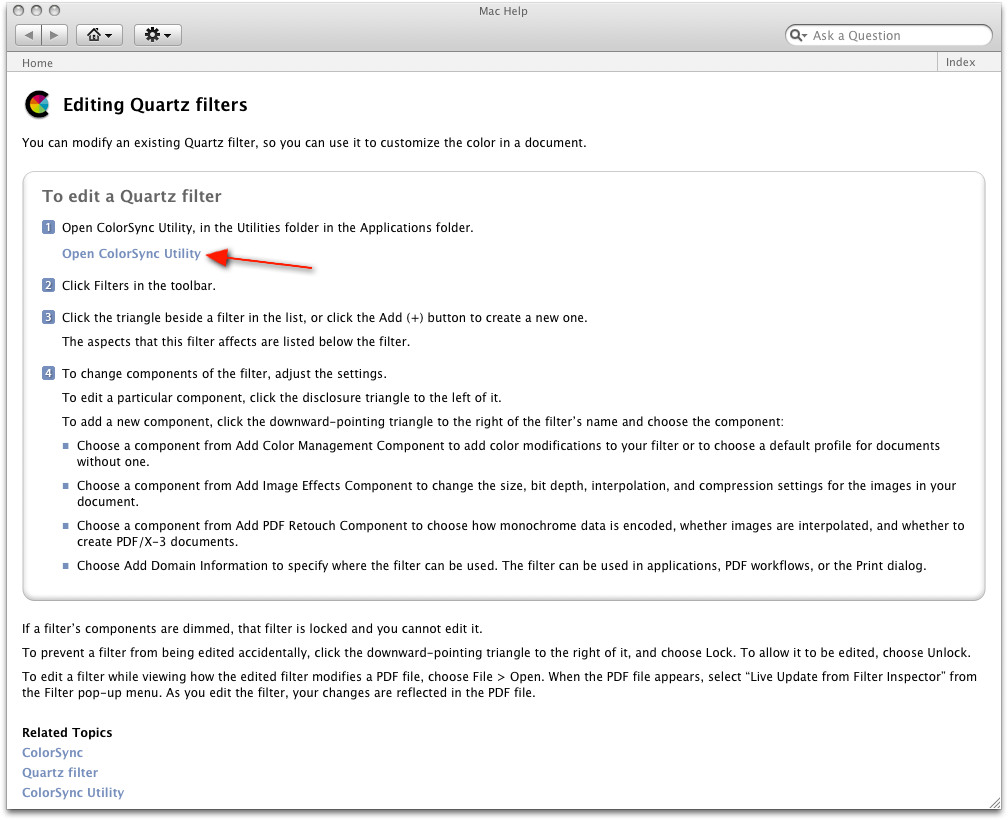Select Home in the breadcrumb bar
This screenshot has height=820, width=1008.
[37, 63]
